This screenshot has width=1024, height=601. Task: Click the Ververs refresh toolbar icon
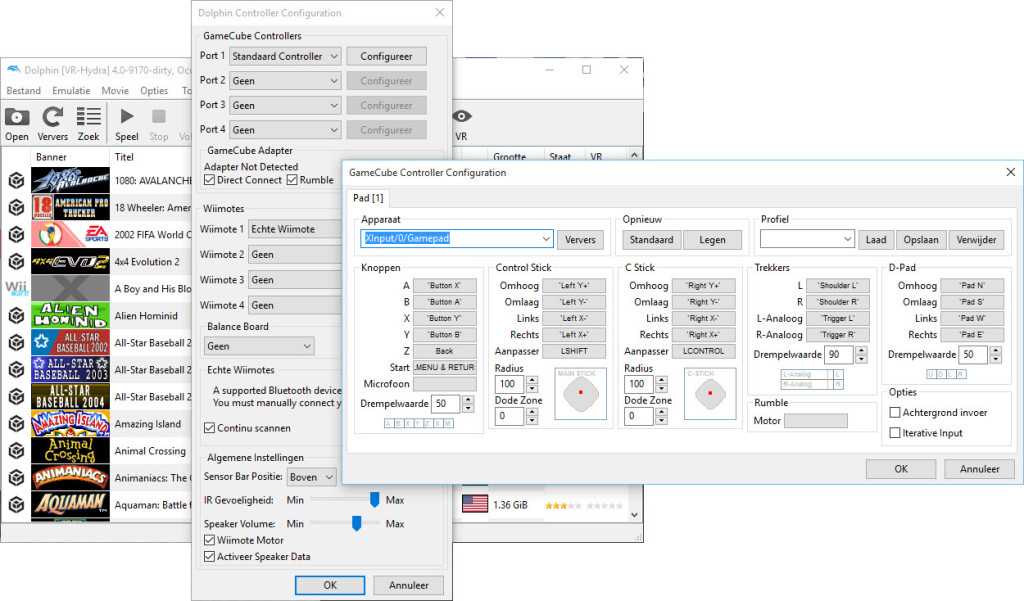coord(53,117)
